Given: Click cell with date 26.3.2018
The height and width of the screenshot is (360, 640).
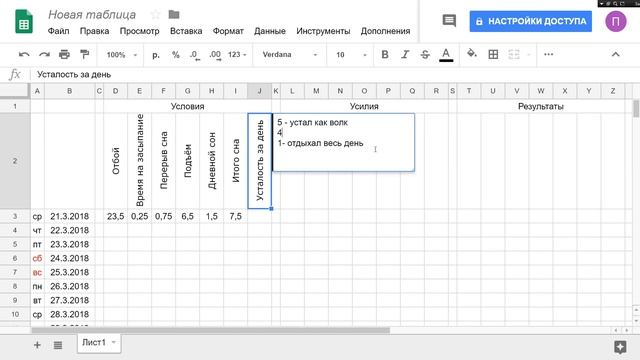Looking at the screenshot, I should [x=69, y=286].
